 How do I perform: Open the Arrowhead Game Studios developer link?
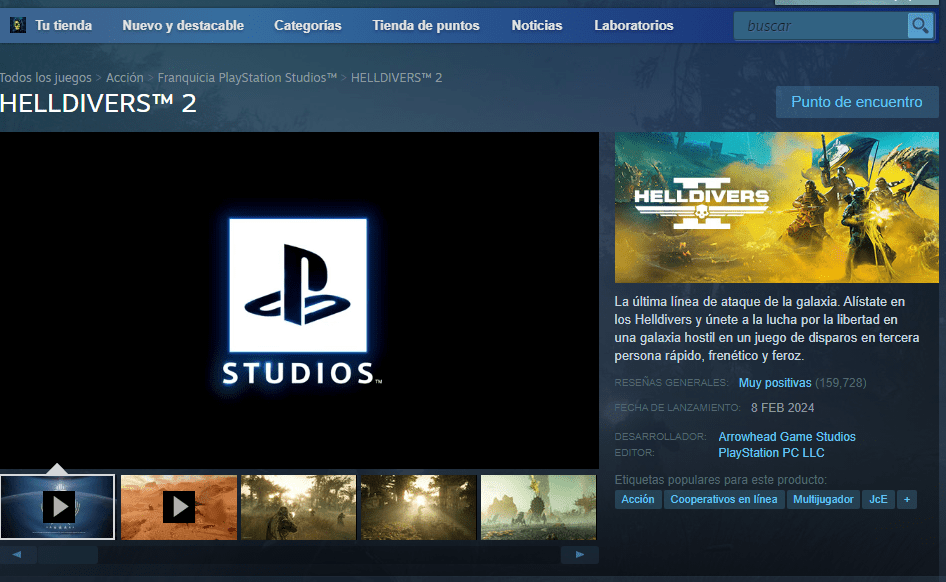point(787,437)
